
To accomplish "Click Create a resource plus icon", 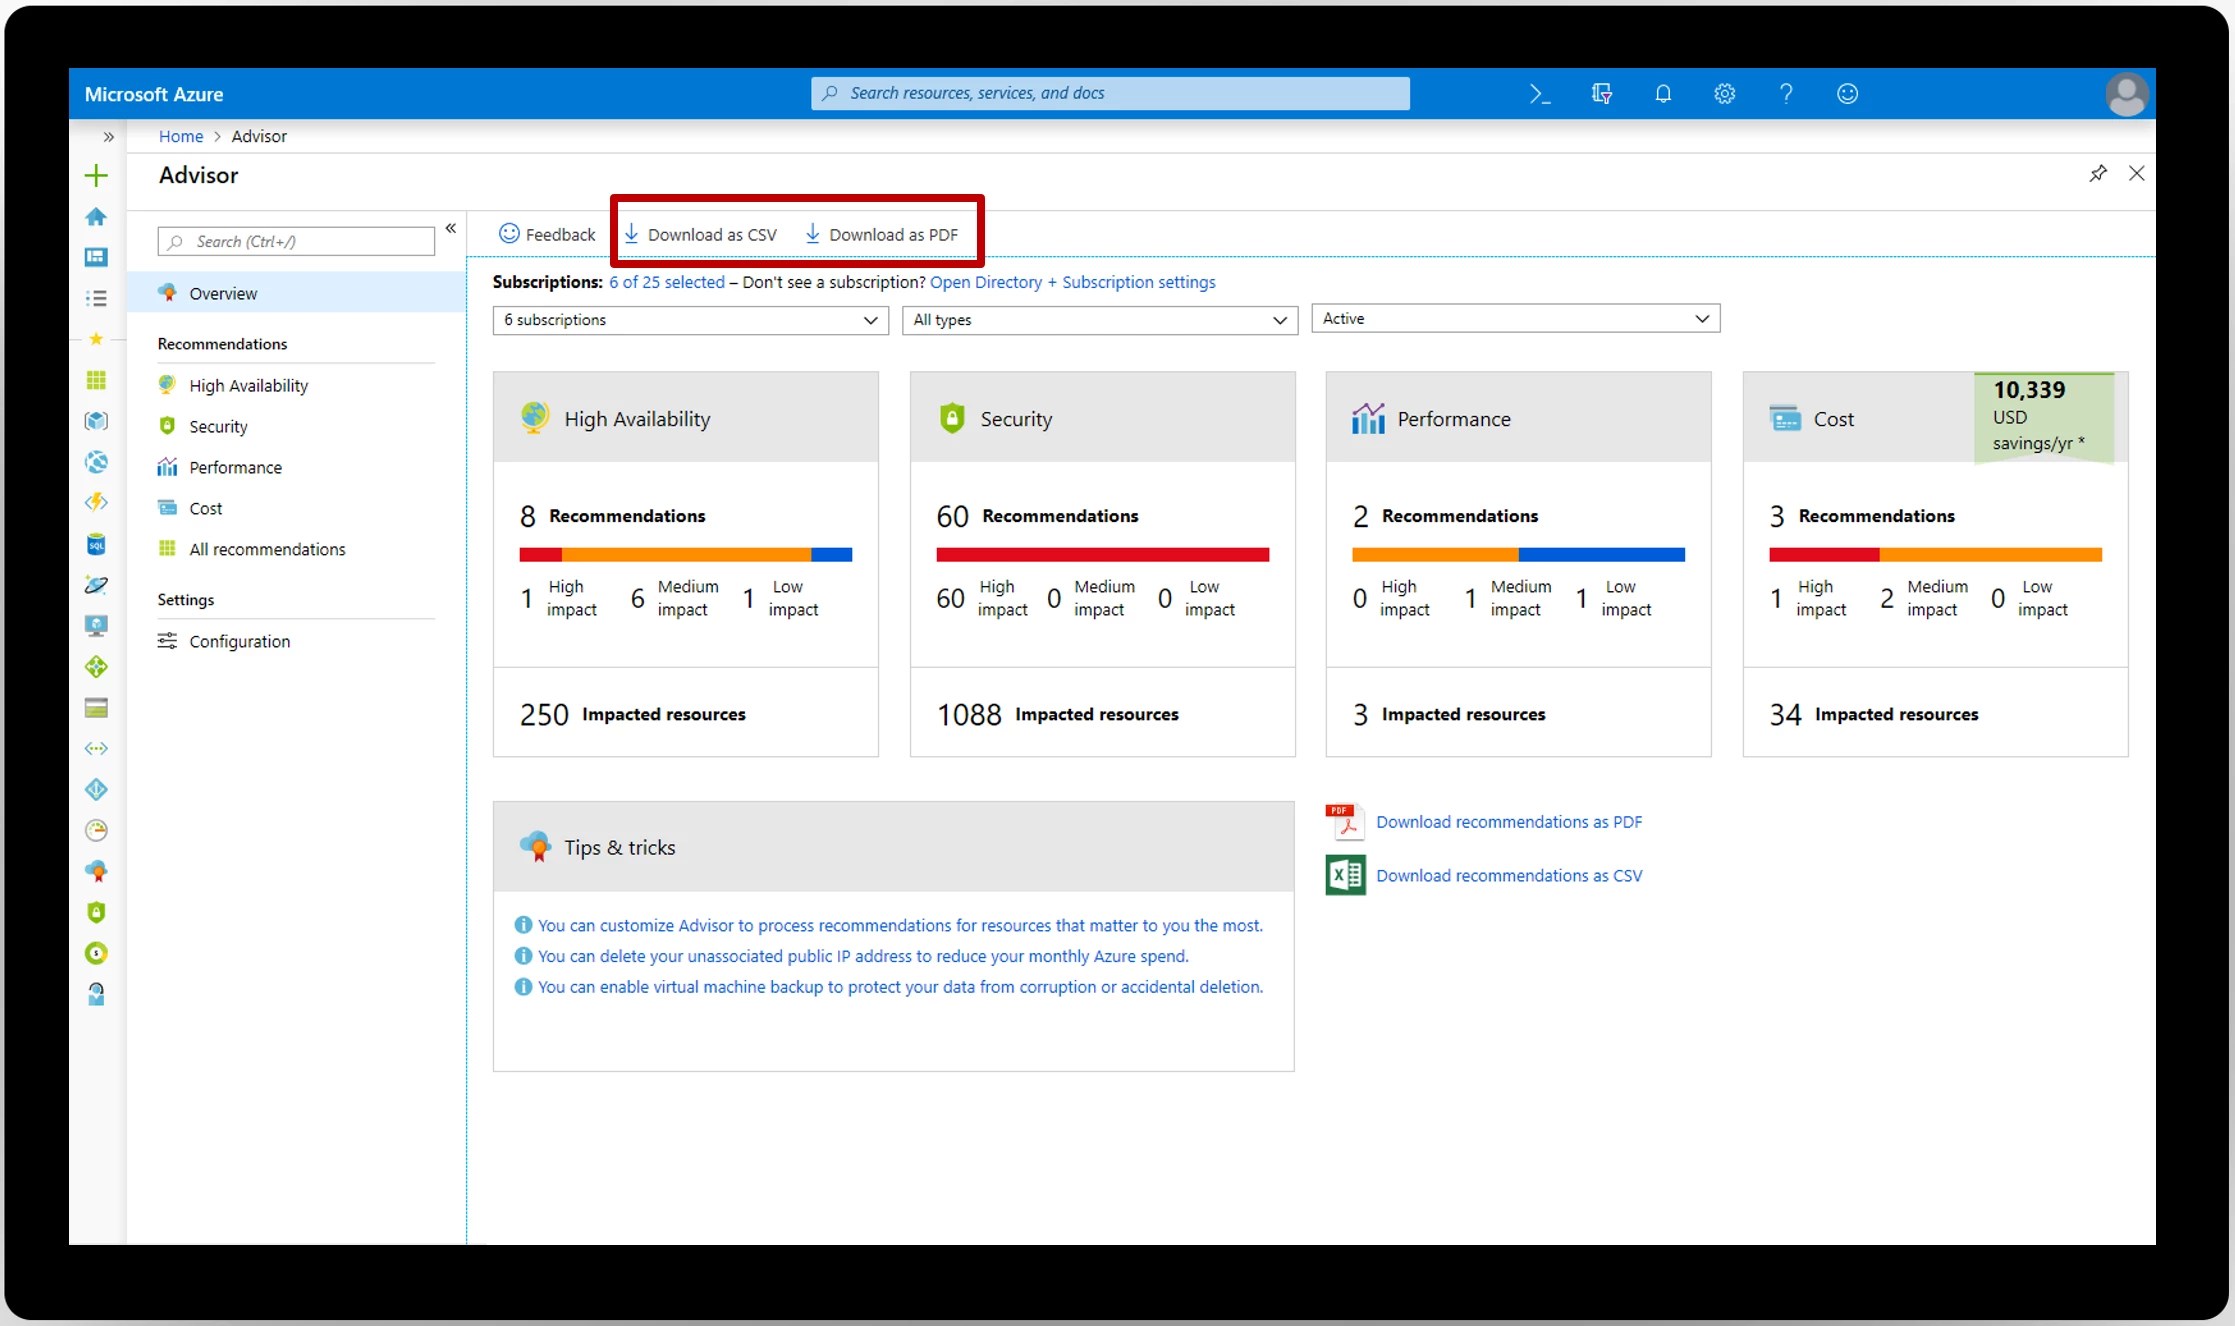I will point(96,174).
